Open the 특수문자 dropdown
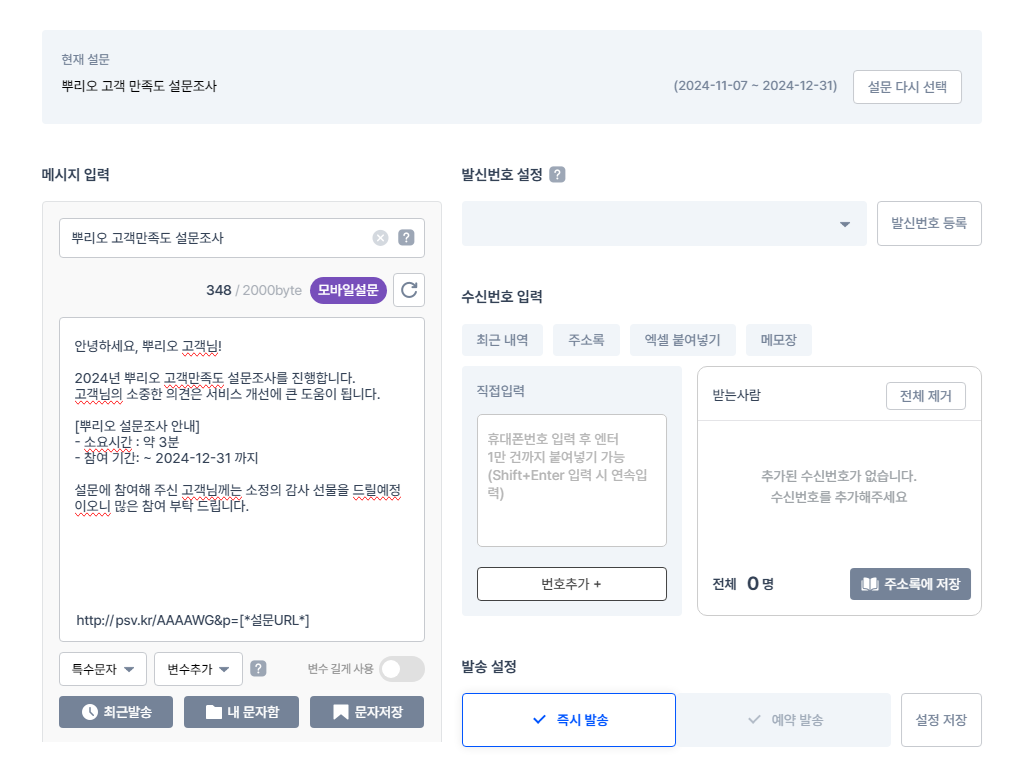Viewport: 1027px width, 767px height. pyautogui.click(x=103, y=669)
